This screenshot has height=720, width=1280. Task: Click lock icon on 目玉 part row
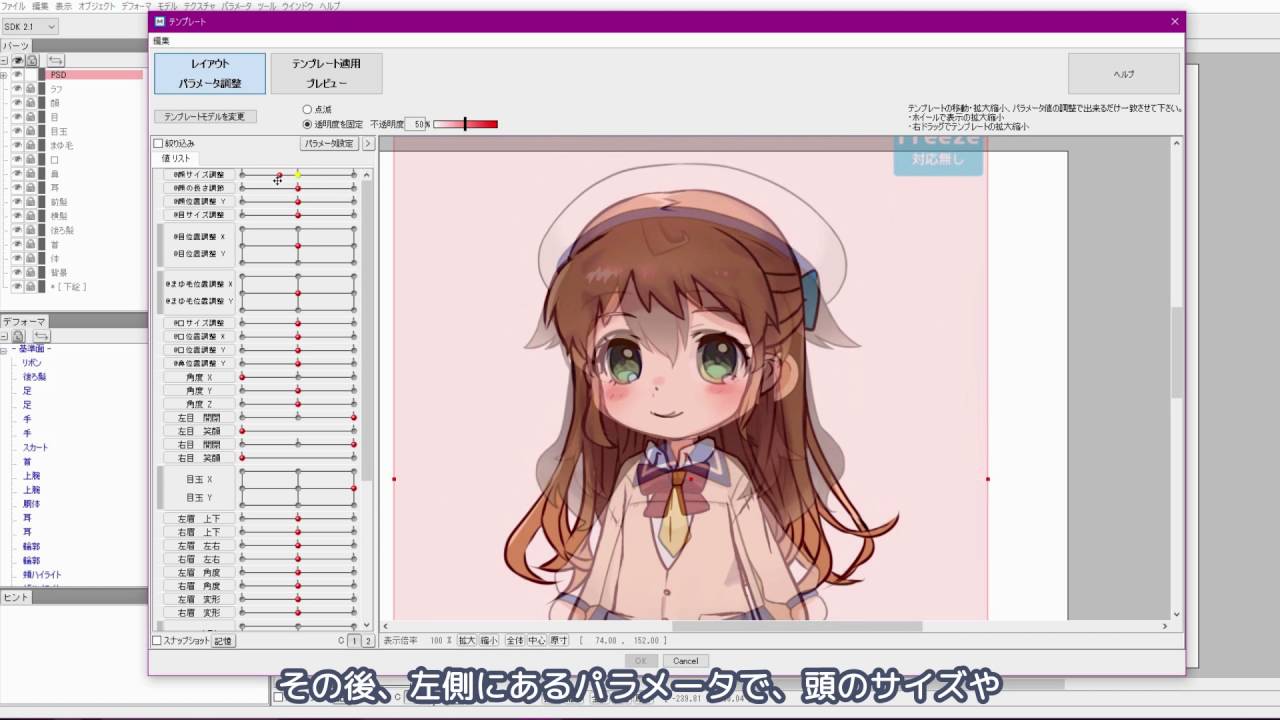tap(31, 131)
